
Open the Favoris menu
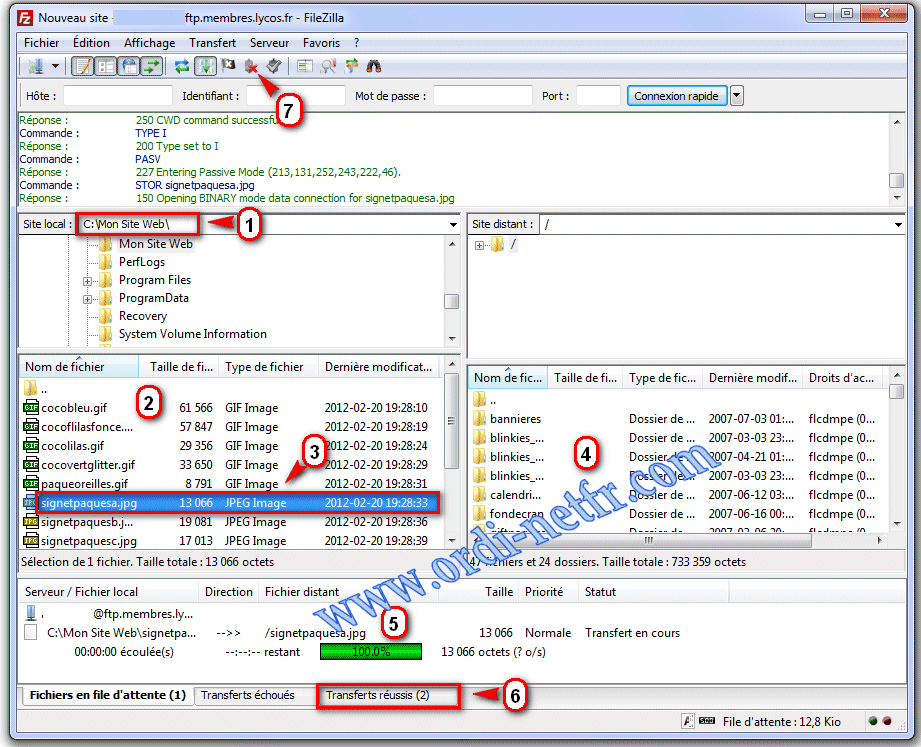tap(321, 43)
